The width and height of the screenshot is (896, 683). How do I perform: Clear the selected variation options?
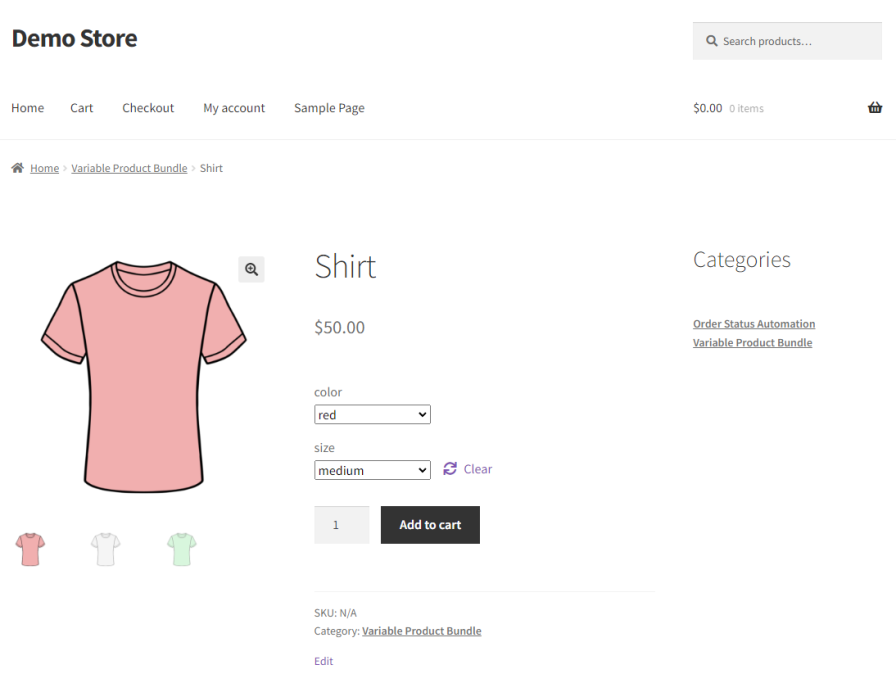[477, 469]
